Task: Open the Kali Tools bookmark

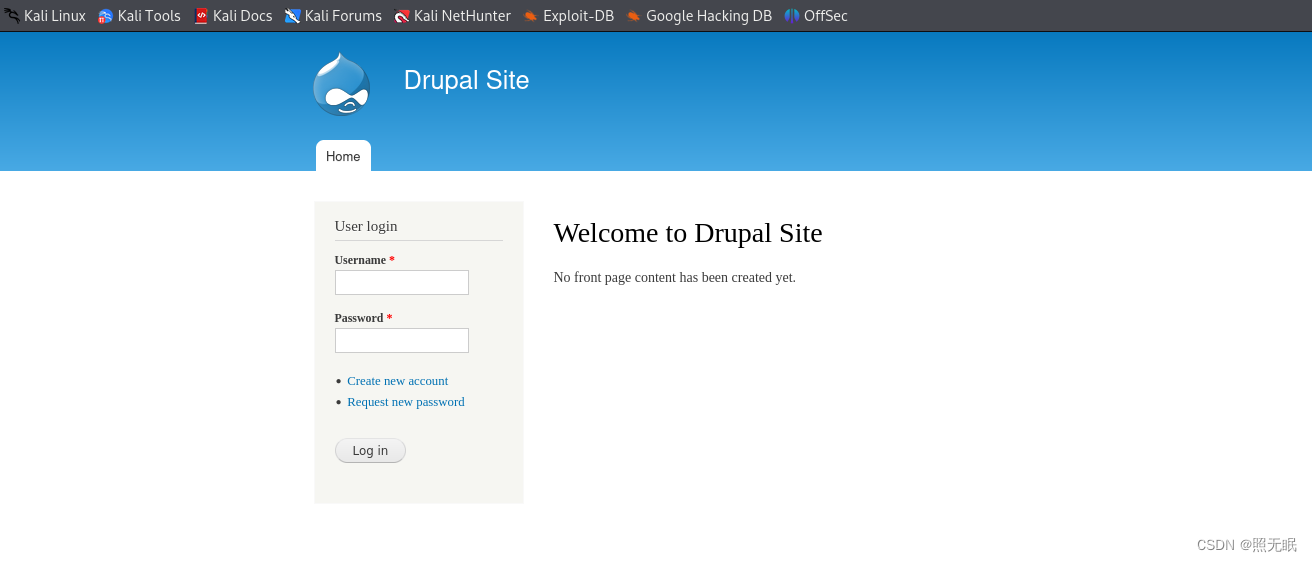Action: pos(139,16)
